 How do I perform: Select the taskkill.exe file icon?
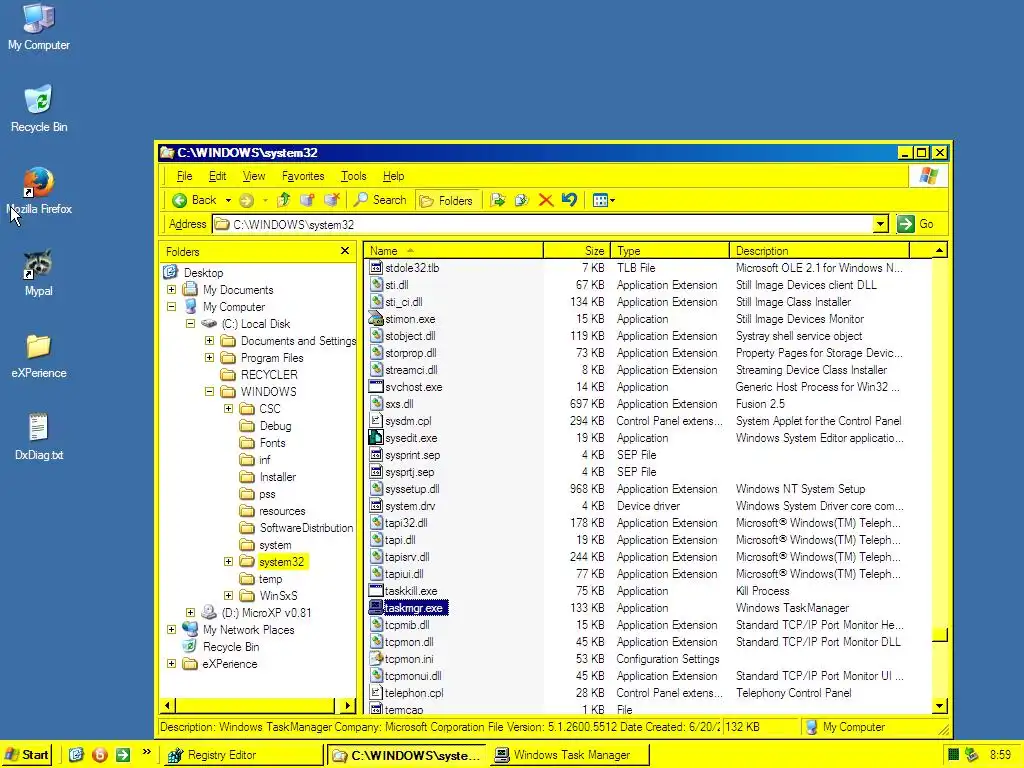point(376,590)
